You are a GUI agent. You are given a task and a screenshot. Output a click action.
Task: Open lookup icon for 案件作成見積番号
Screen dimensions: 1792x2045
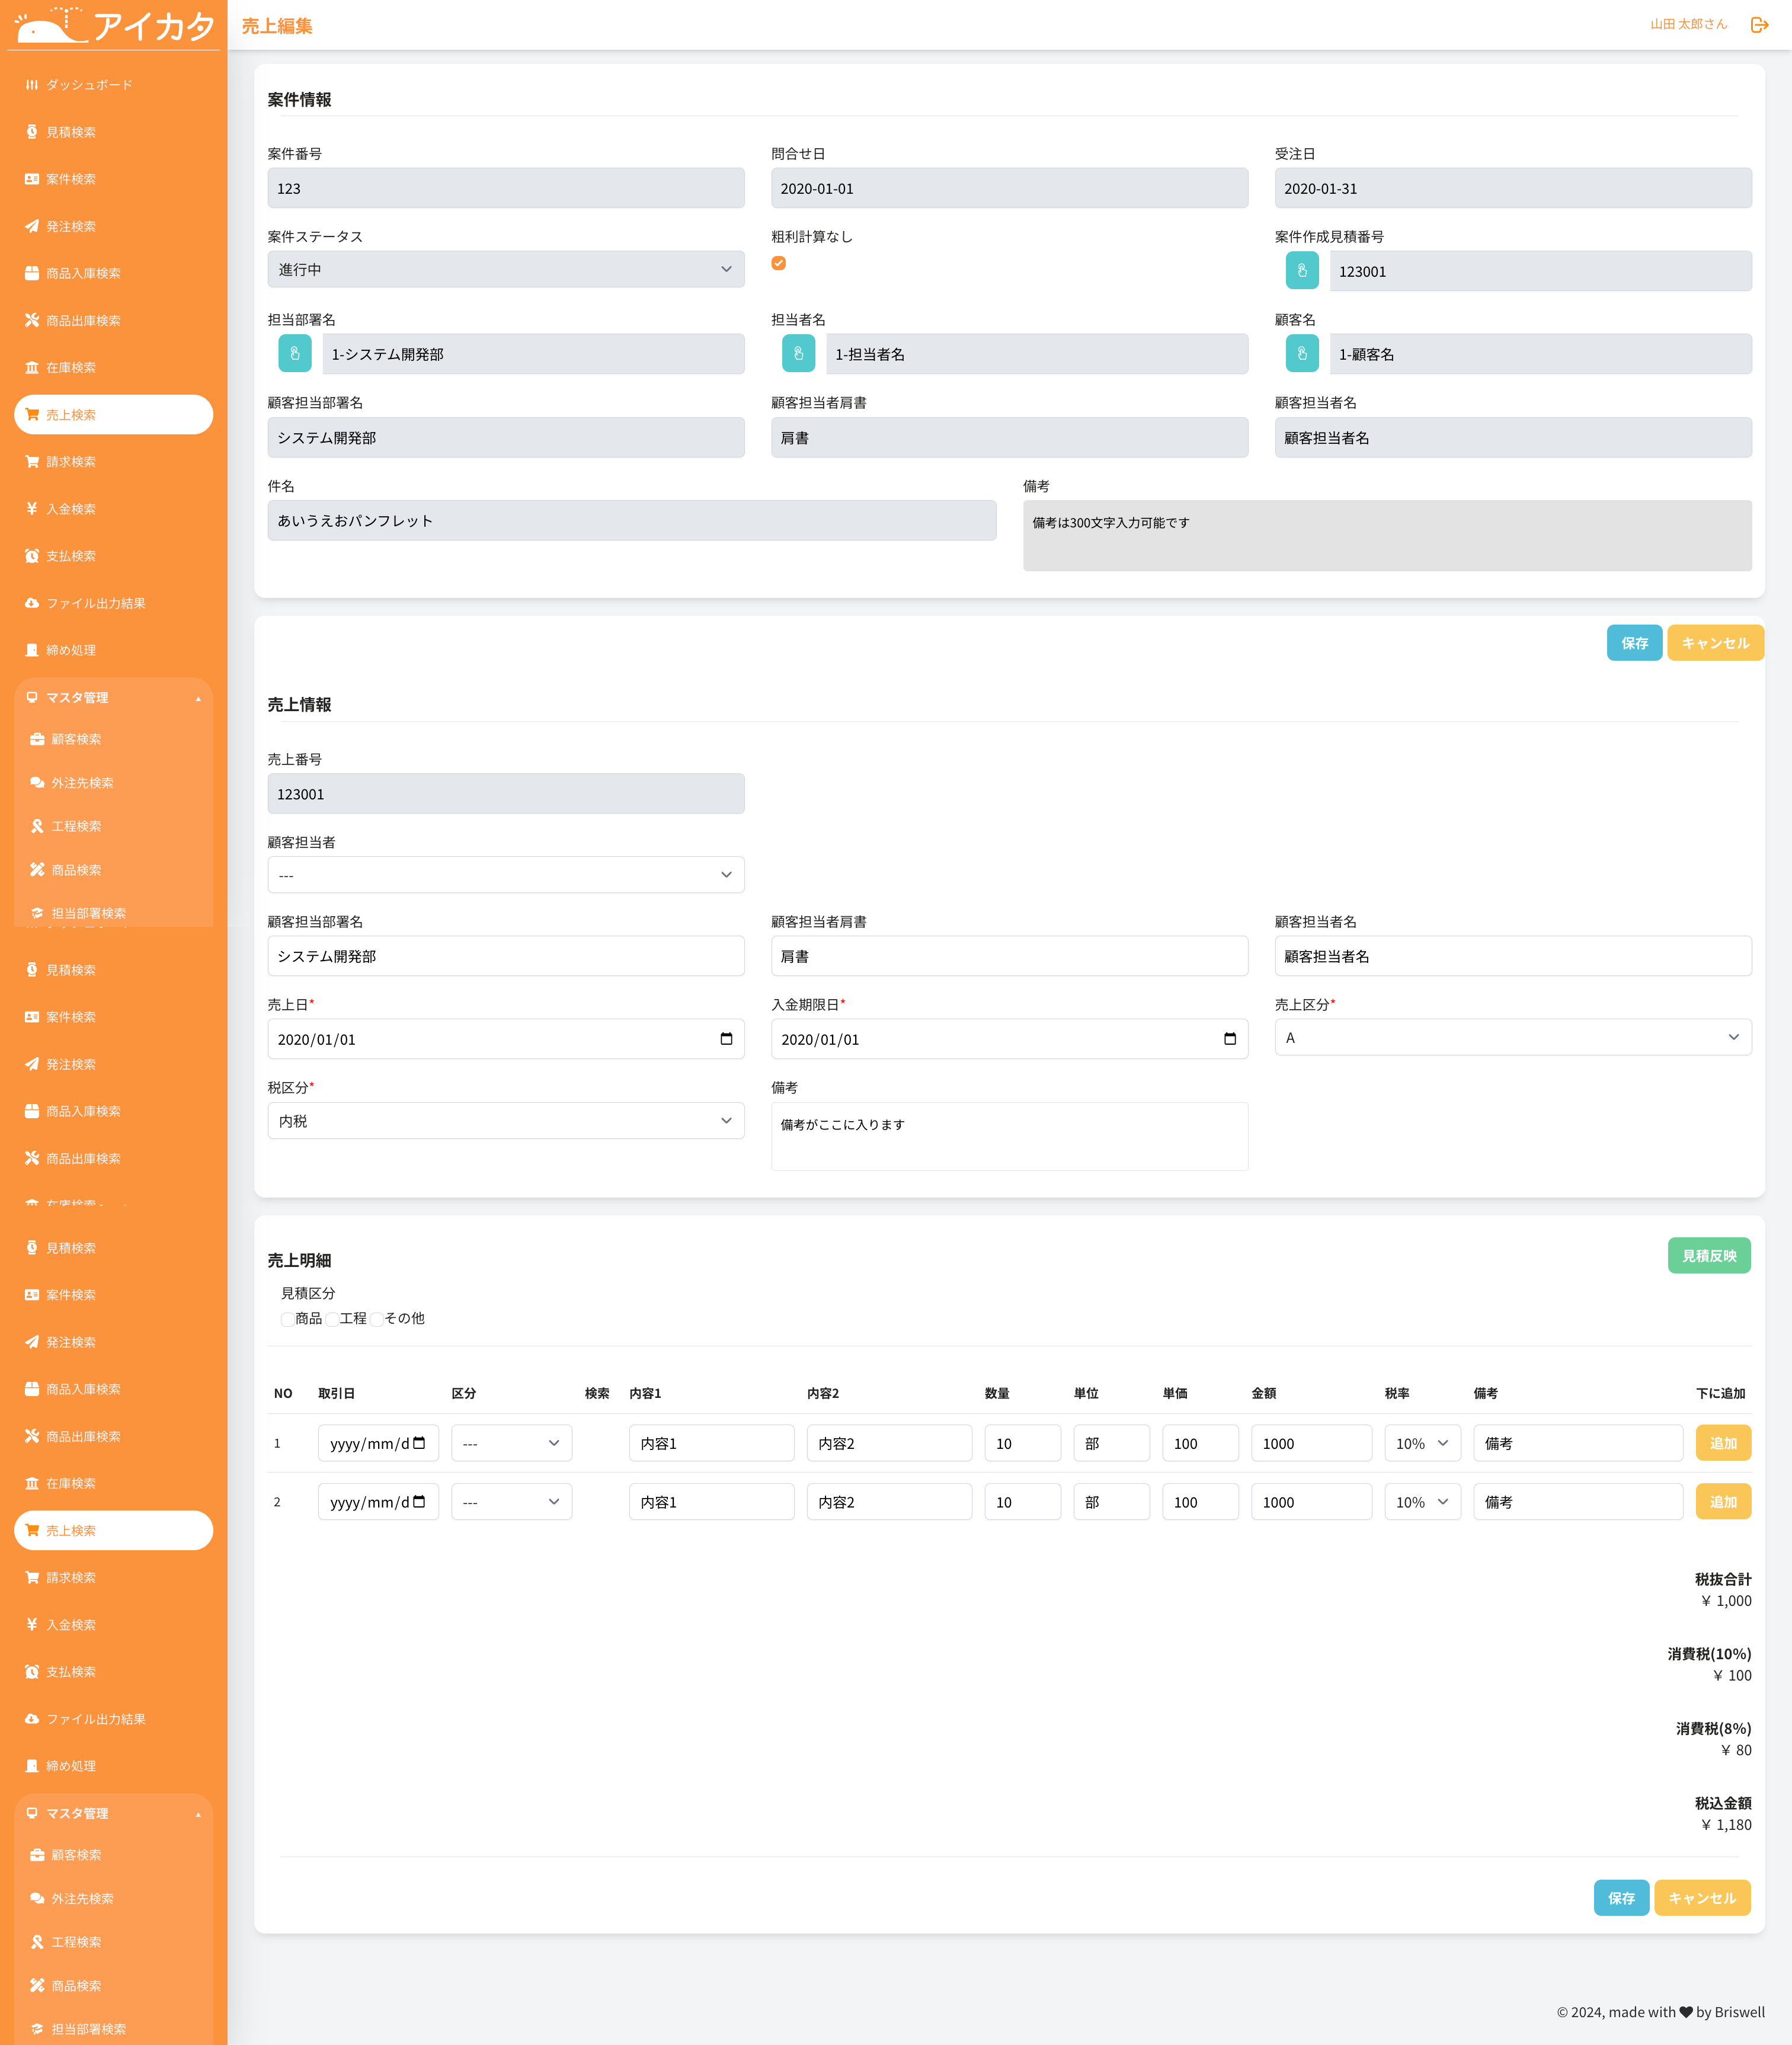click(x=1301, y=271)
